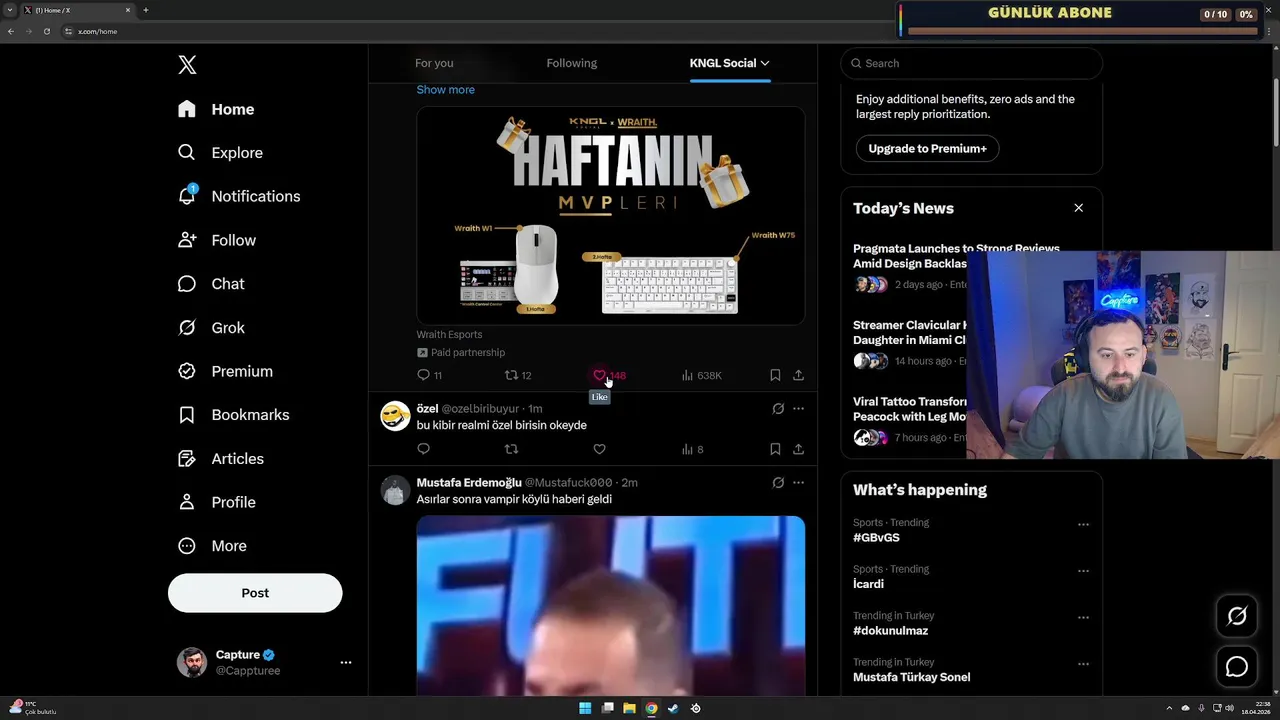Open a new browser tab
1280x720 pixels.
(145, 10)
